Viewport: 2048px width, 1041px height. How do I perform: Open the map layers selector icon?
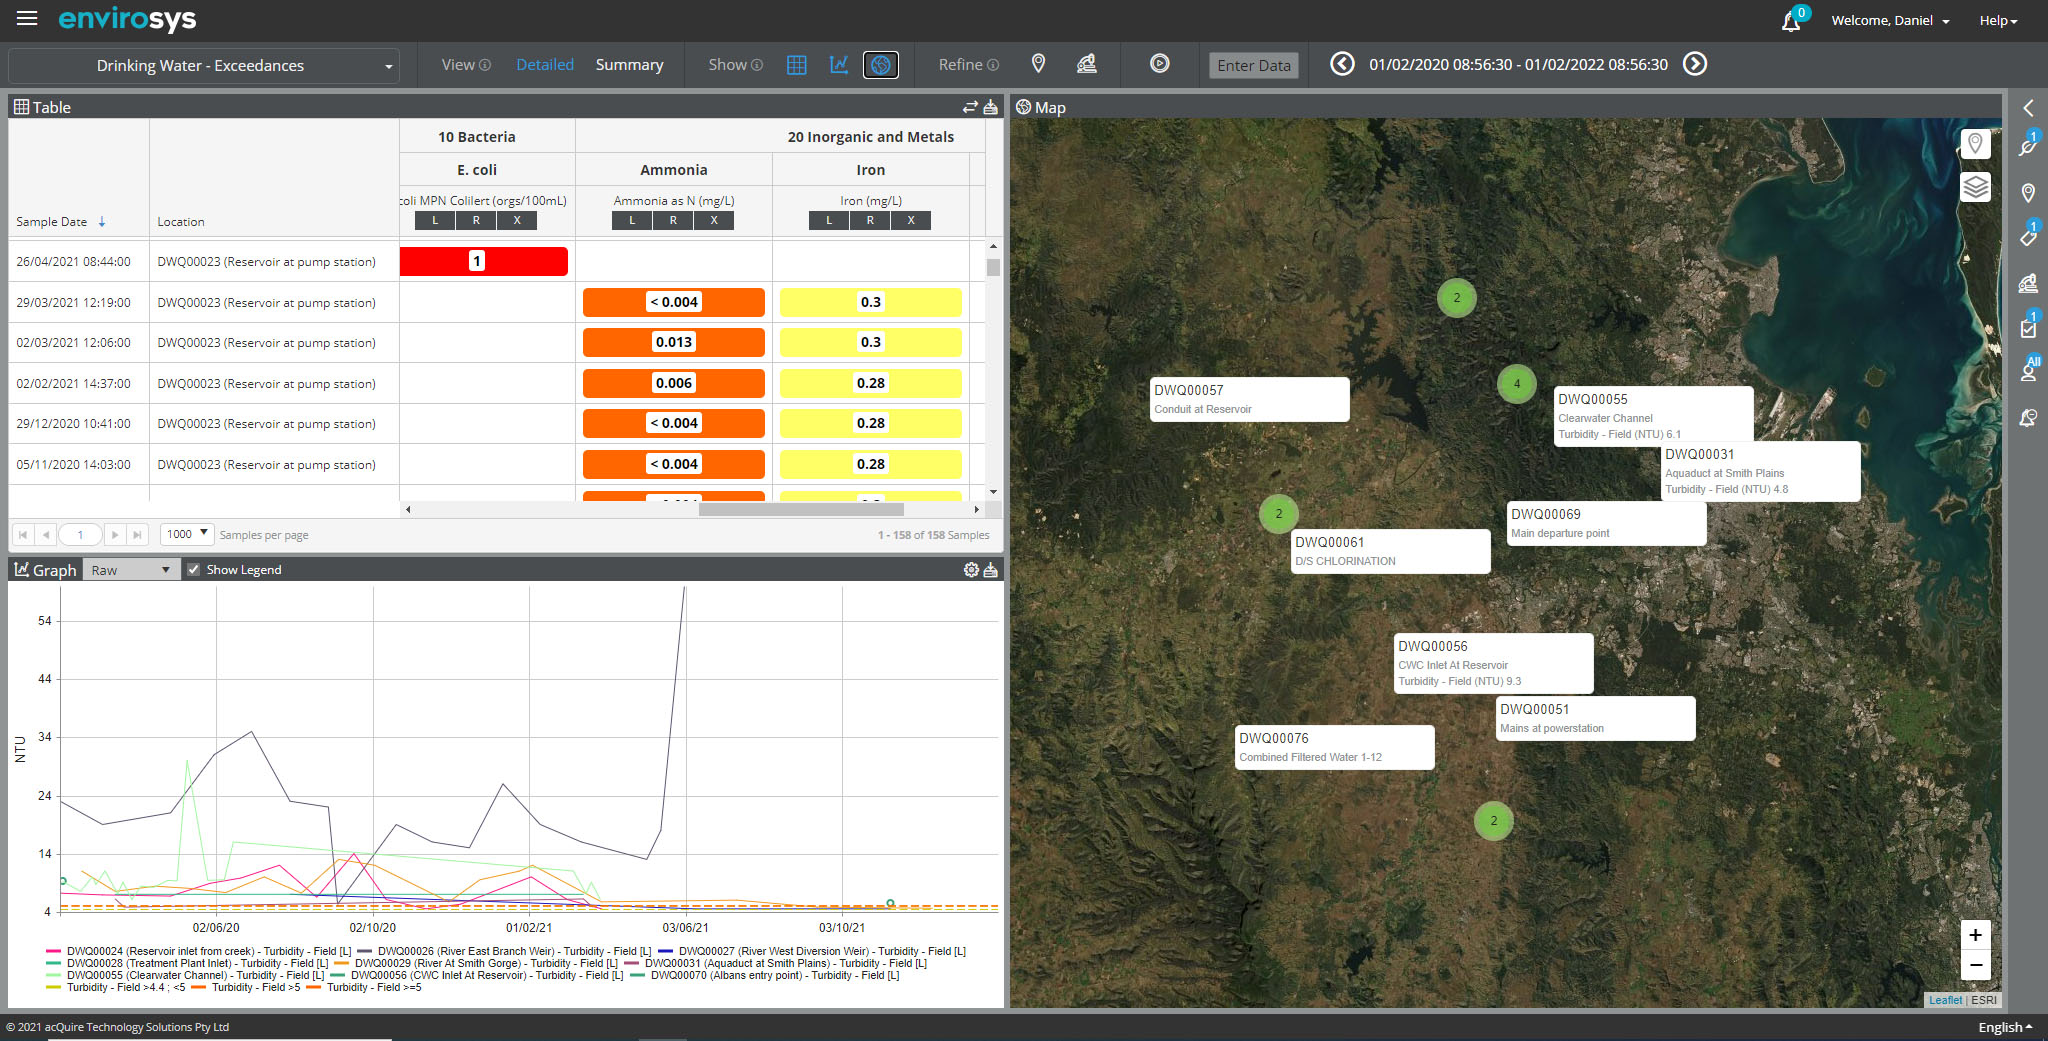coord(1975,187)
